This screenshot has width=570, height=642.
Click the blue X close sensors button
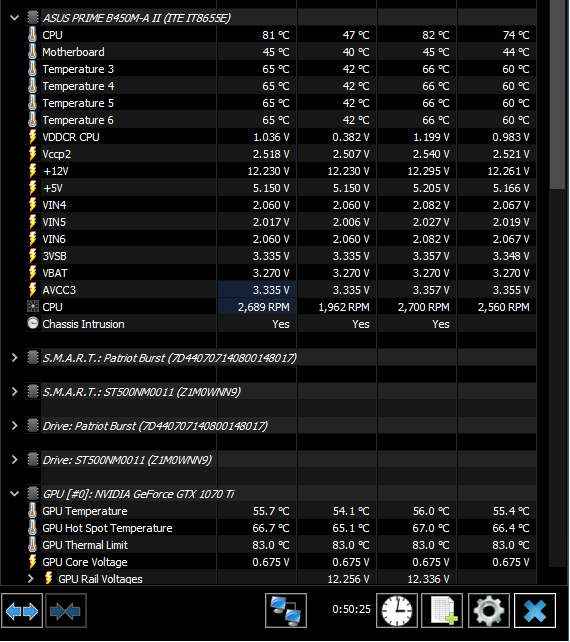(535, 610)
